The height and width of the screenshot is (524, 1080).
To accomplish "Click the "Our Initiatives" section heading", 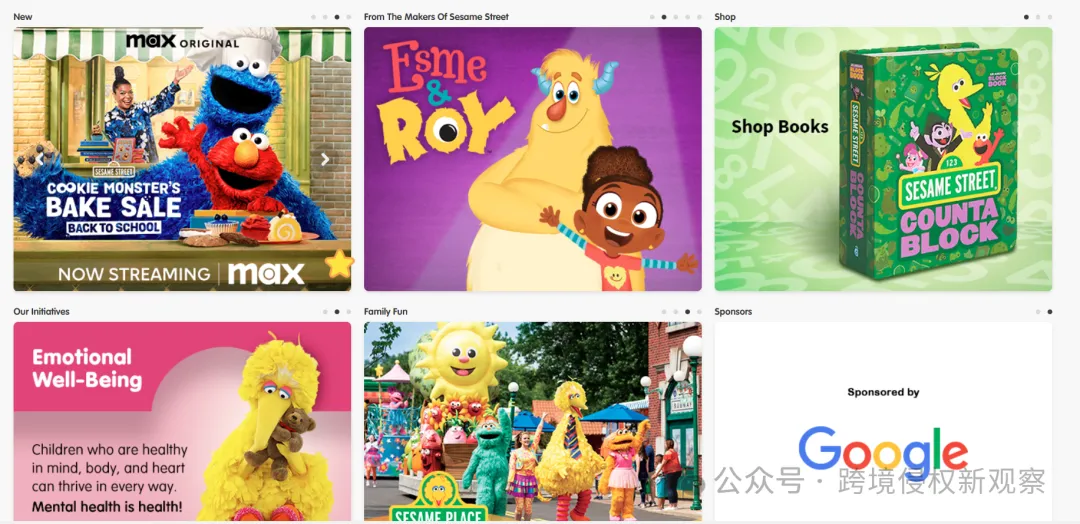I will tap(41, 312).
